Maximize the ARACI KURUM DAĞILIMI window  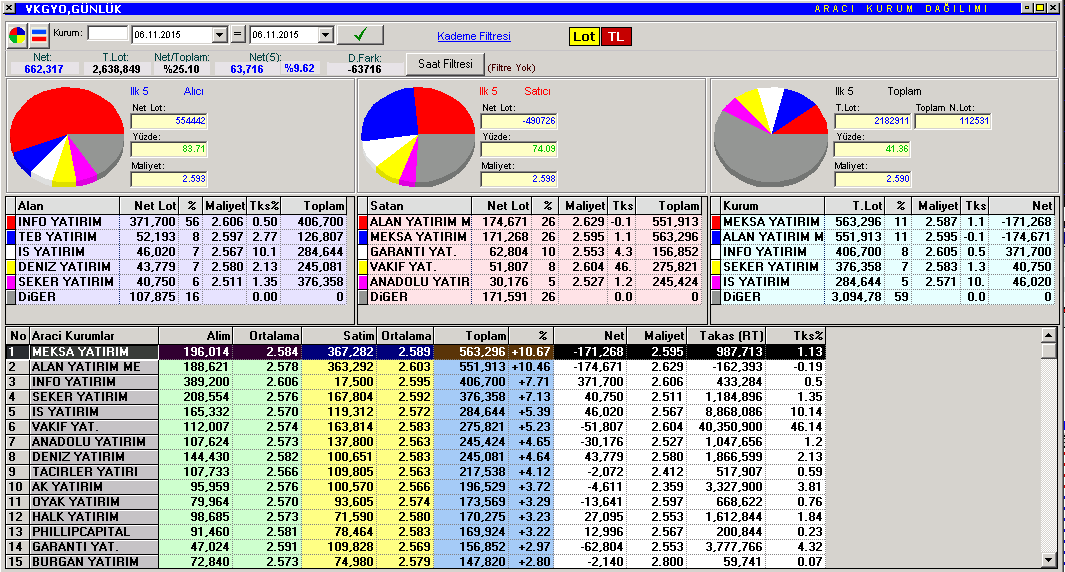[x=1039, y=7]
